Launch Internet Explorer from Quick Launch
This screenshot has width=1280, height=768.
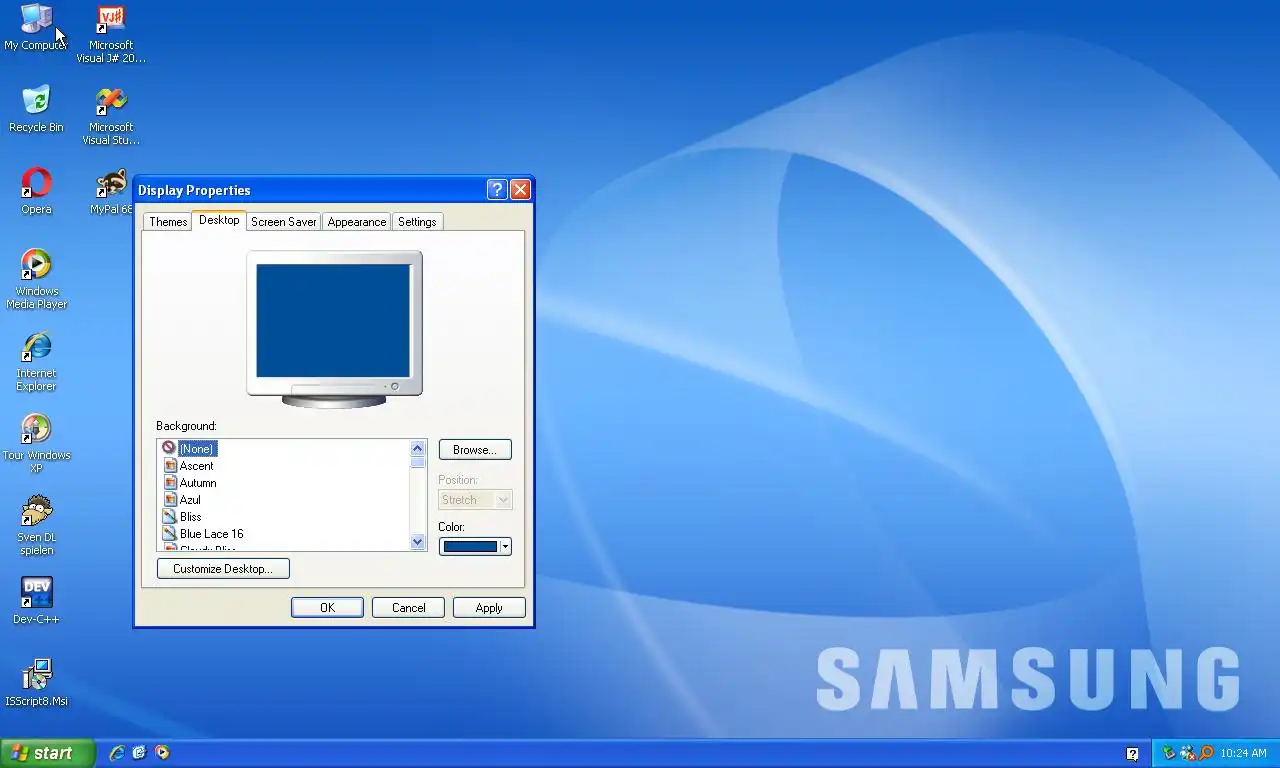click(x=117, y=753)
